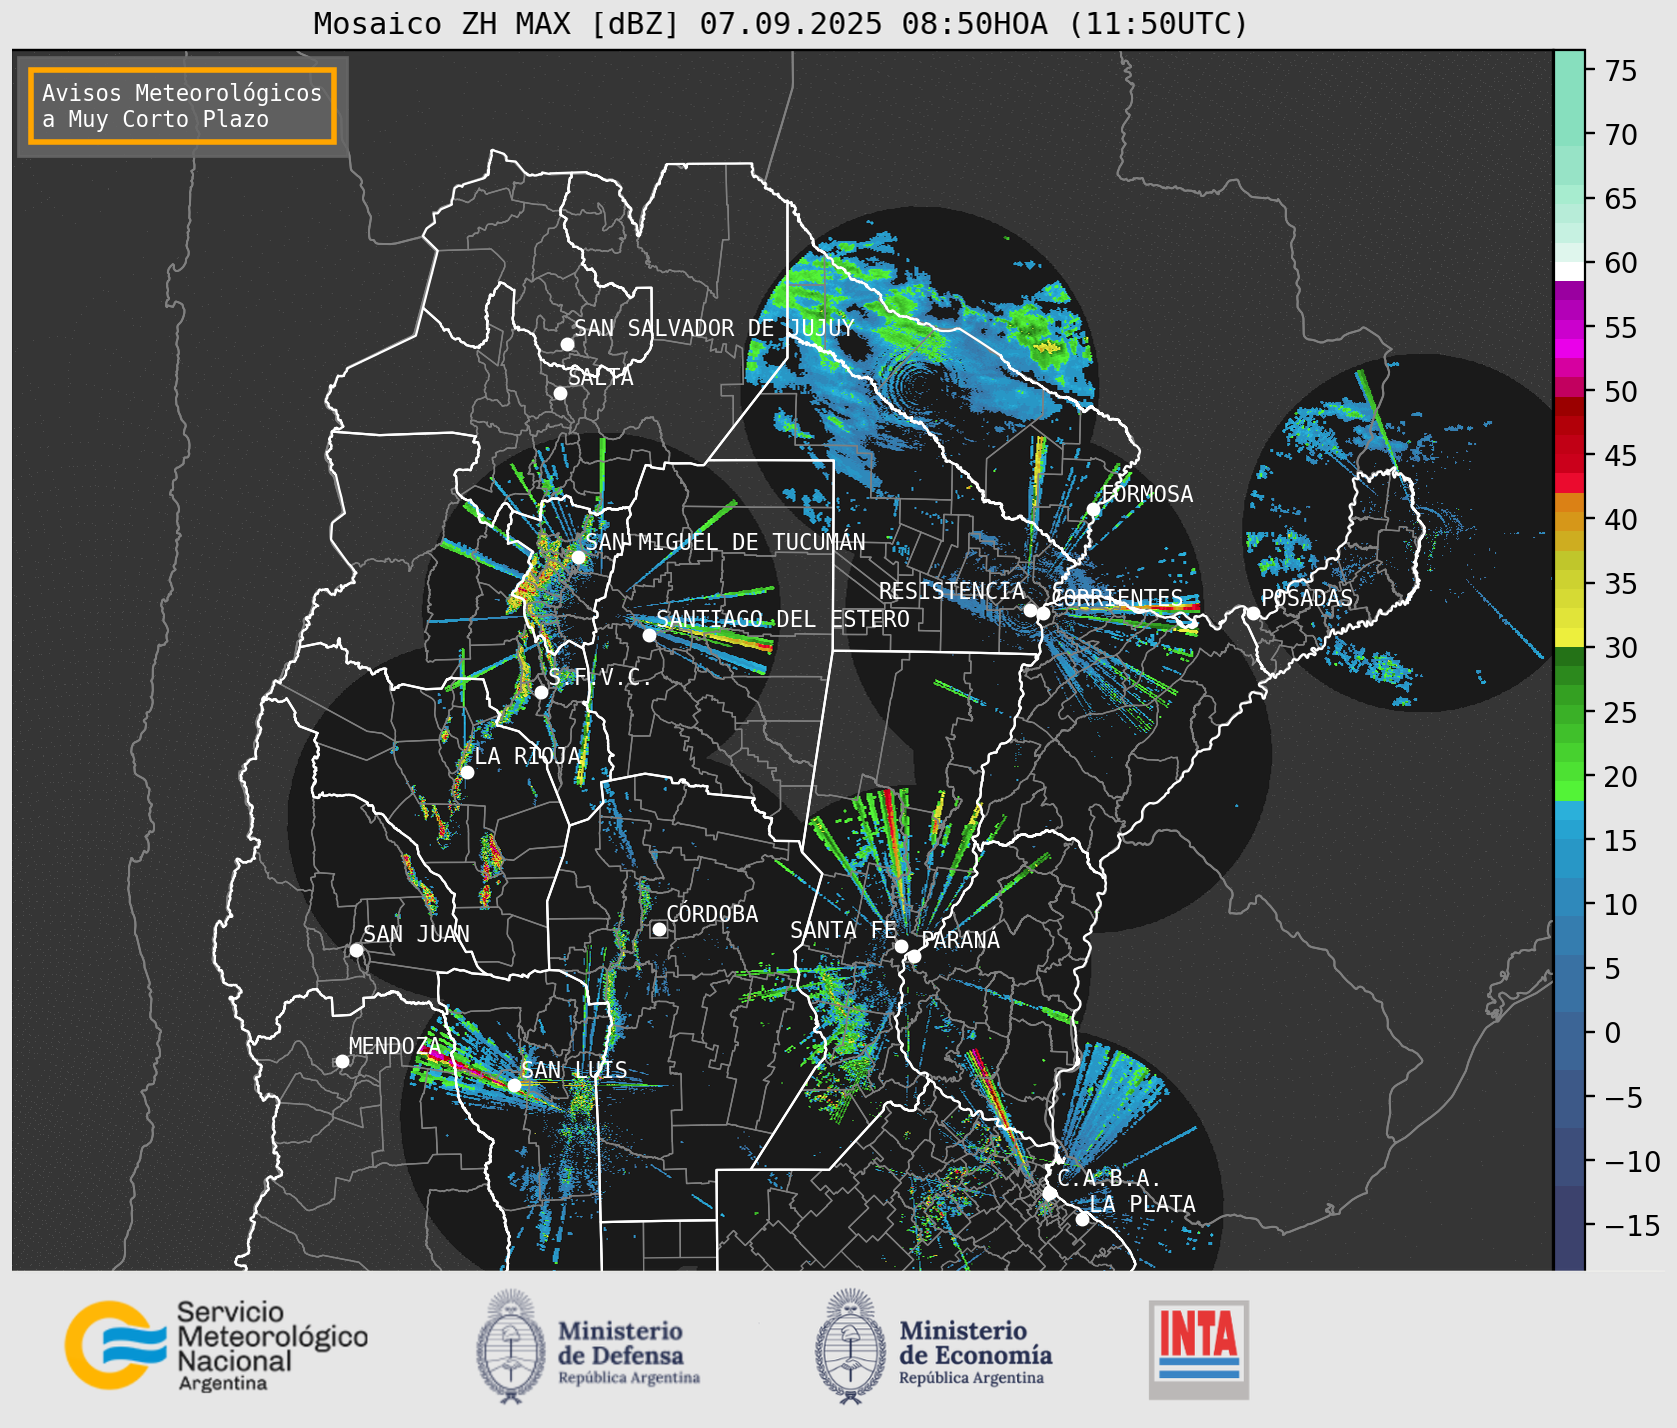The width and height of the screenshot is (1677, 1428).
Task: Click the SAN MIGUEL DE TUCUMÁN label
Action: [725, 542]
